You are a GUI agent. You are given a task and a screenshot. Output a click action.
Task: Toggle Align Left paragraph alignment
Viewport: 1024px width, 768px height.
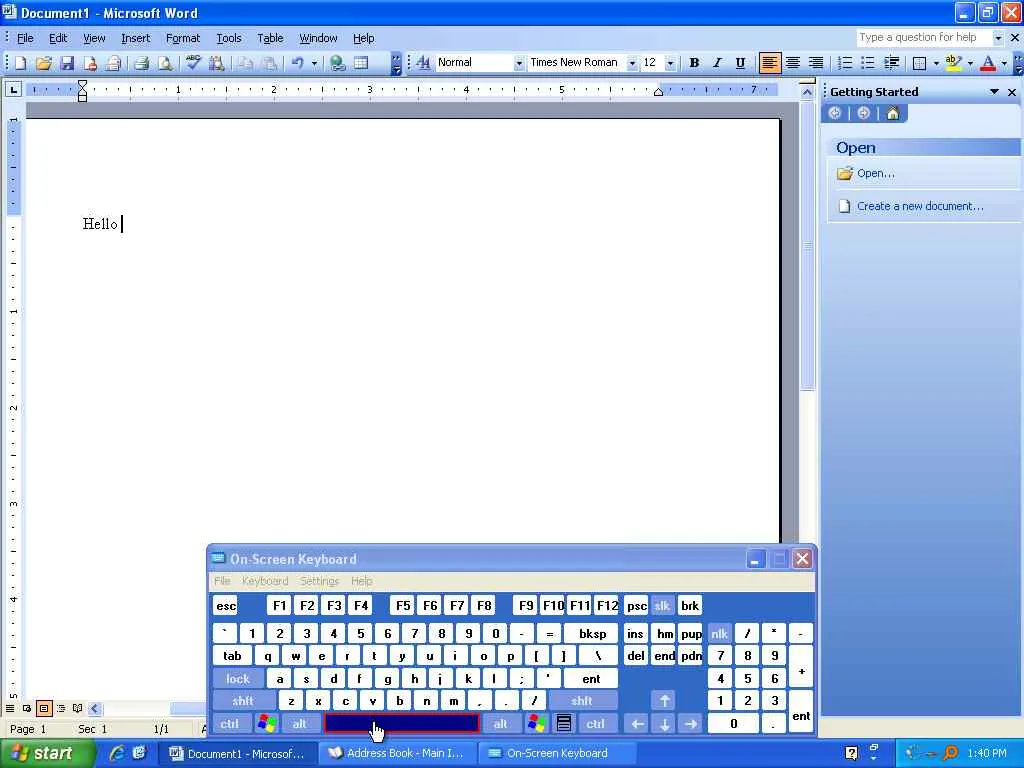click(x=769, y=63)
